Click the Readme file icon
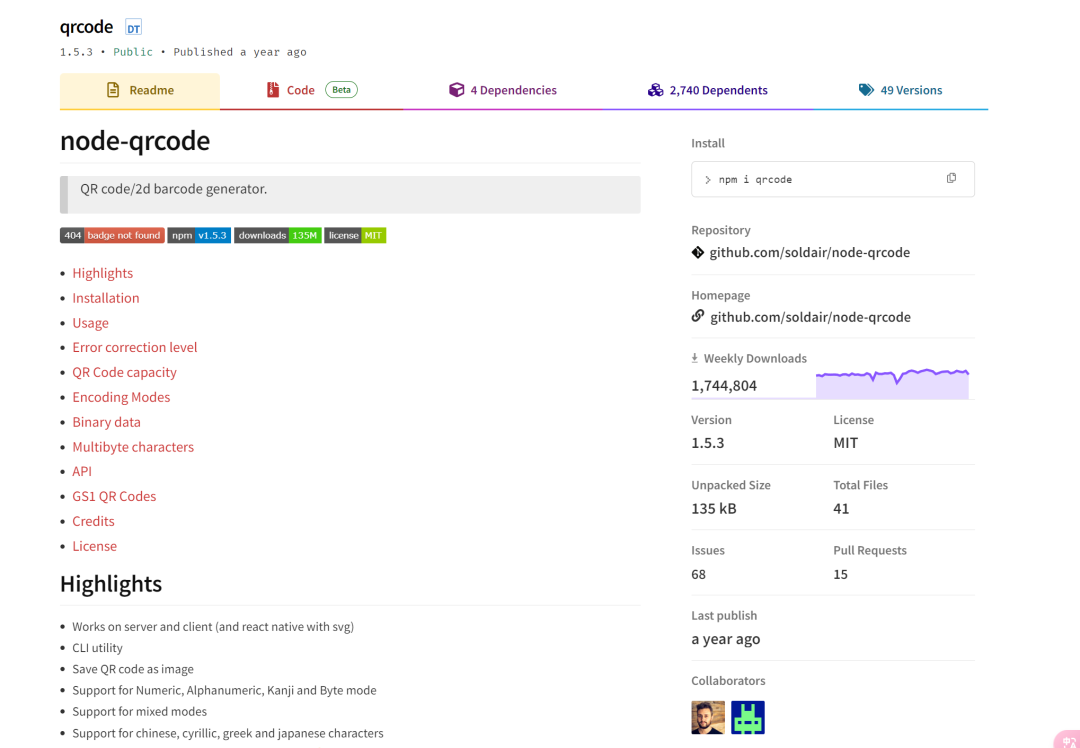Viewport: 1080px width, 748px height. click(113, 90)
